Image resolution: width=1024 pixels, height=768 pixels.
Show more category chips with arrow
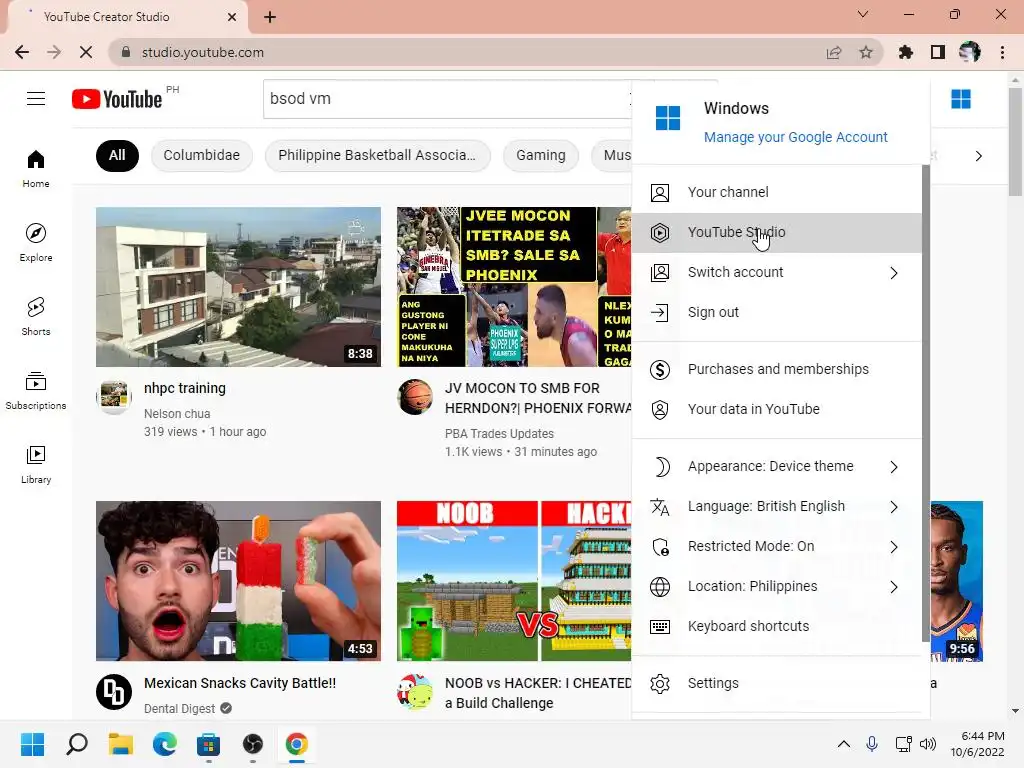978,156
